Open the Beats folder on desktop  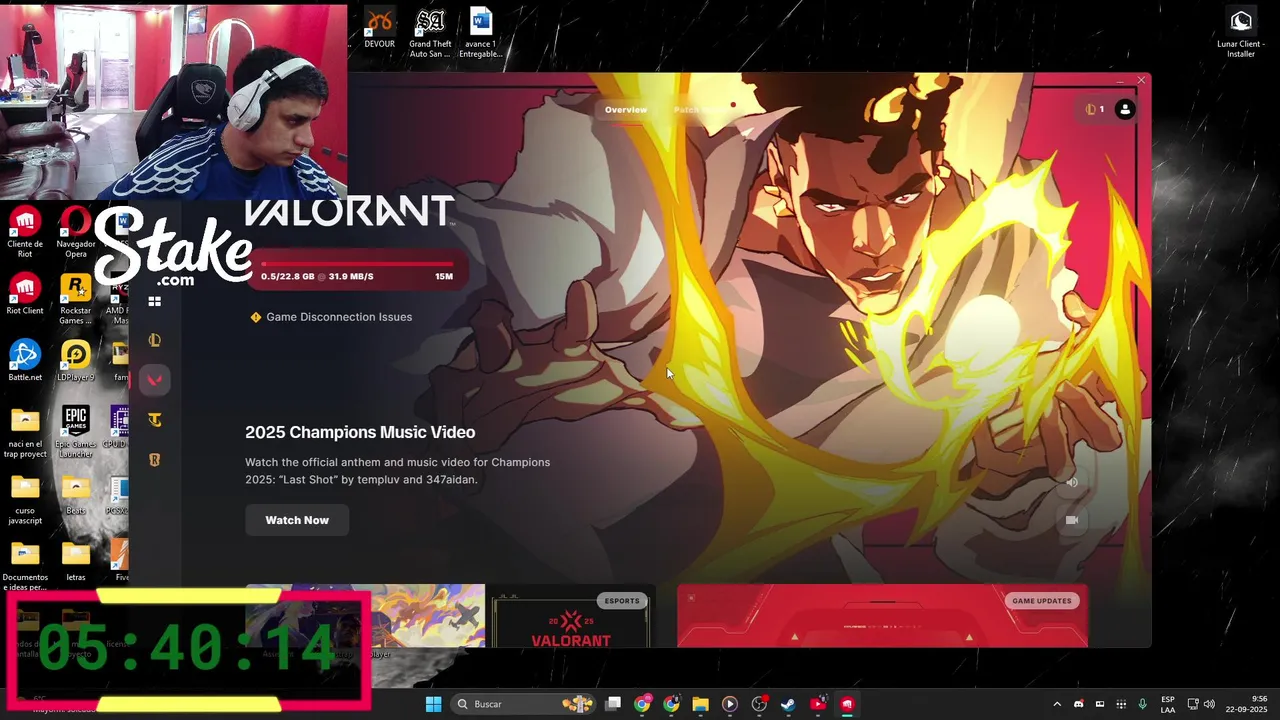coord(76,494)
